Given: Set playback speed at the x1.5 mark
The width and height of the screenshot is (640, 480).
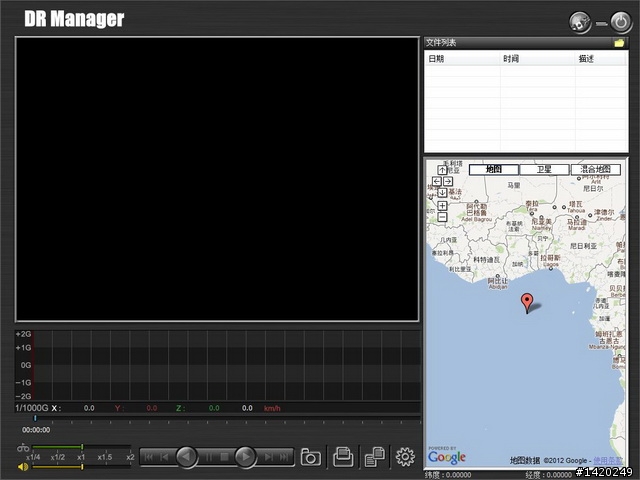Looking at the screenshot, I should point(104,457).
